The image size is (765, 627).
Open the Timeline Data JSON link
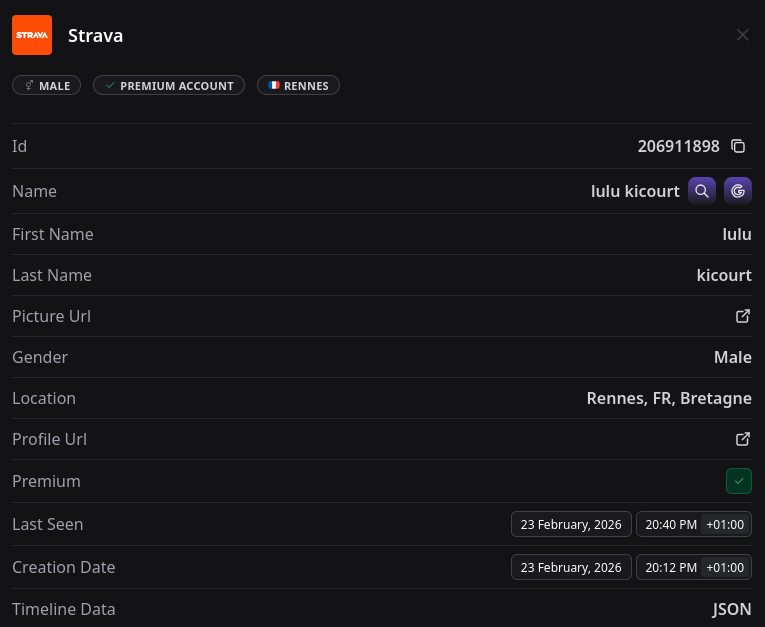tap(732, 609)
